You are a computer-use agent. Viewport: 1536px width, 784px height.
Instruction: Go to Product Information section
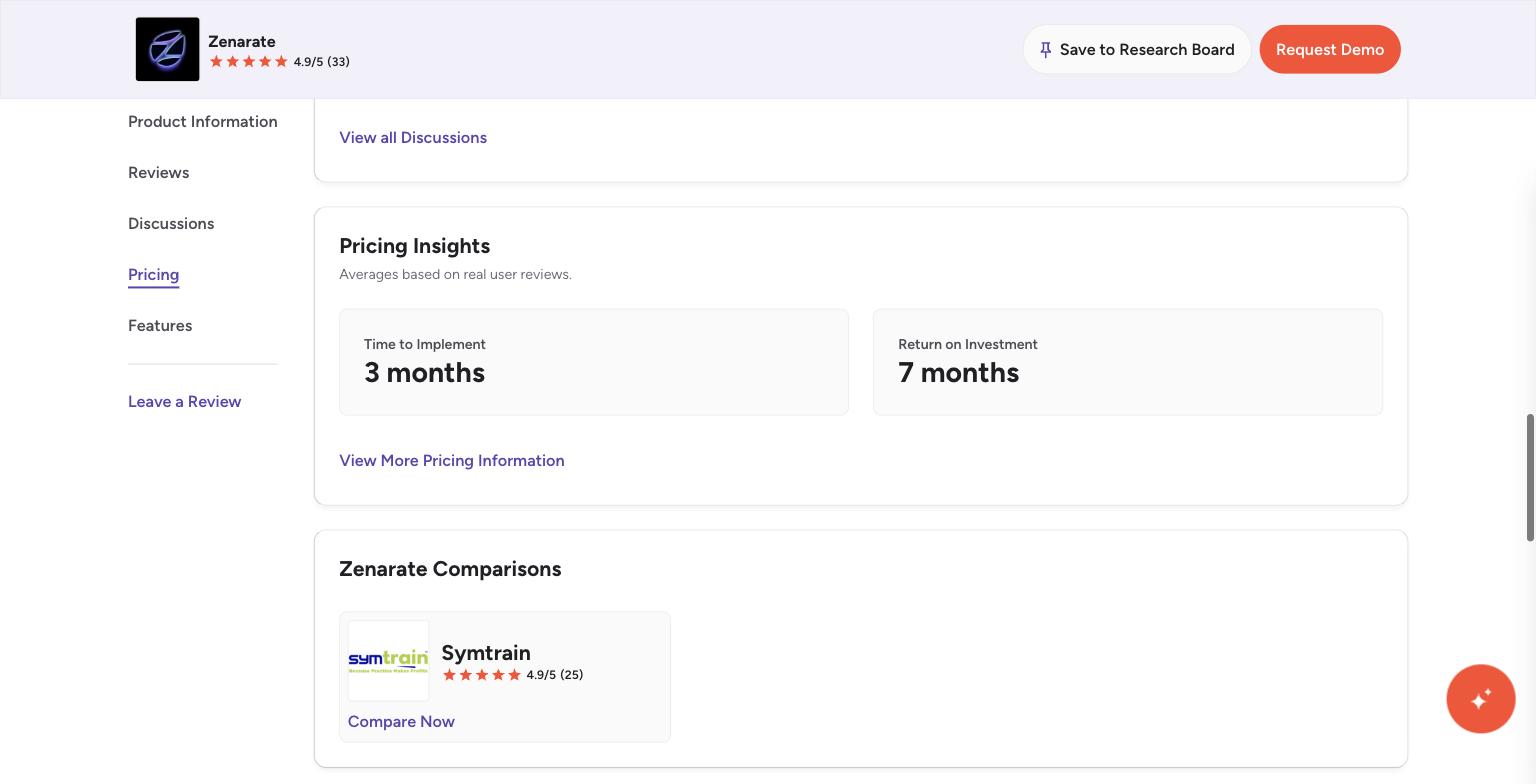tap(203, 121)
